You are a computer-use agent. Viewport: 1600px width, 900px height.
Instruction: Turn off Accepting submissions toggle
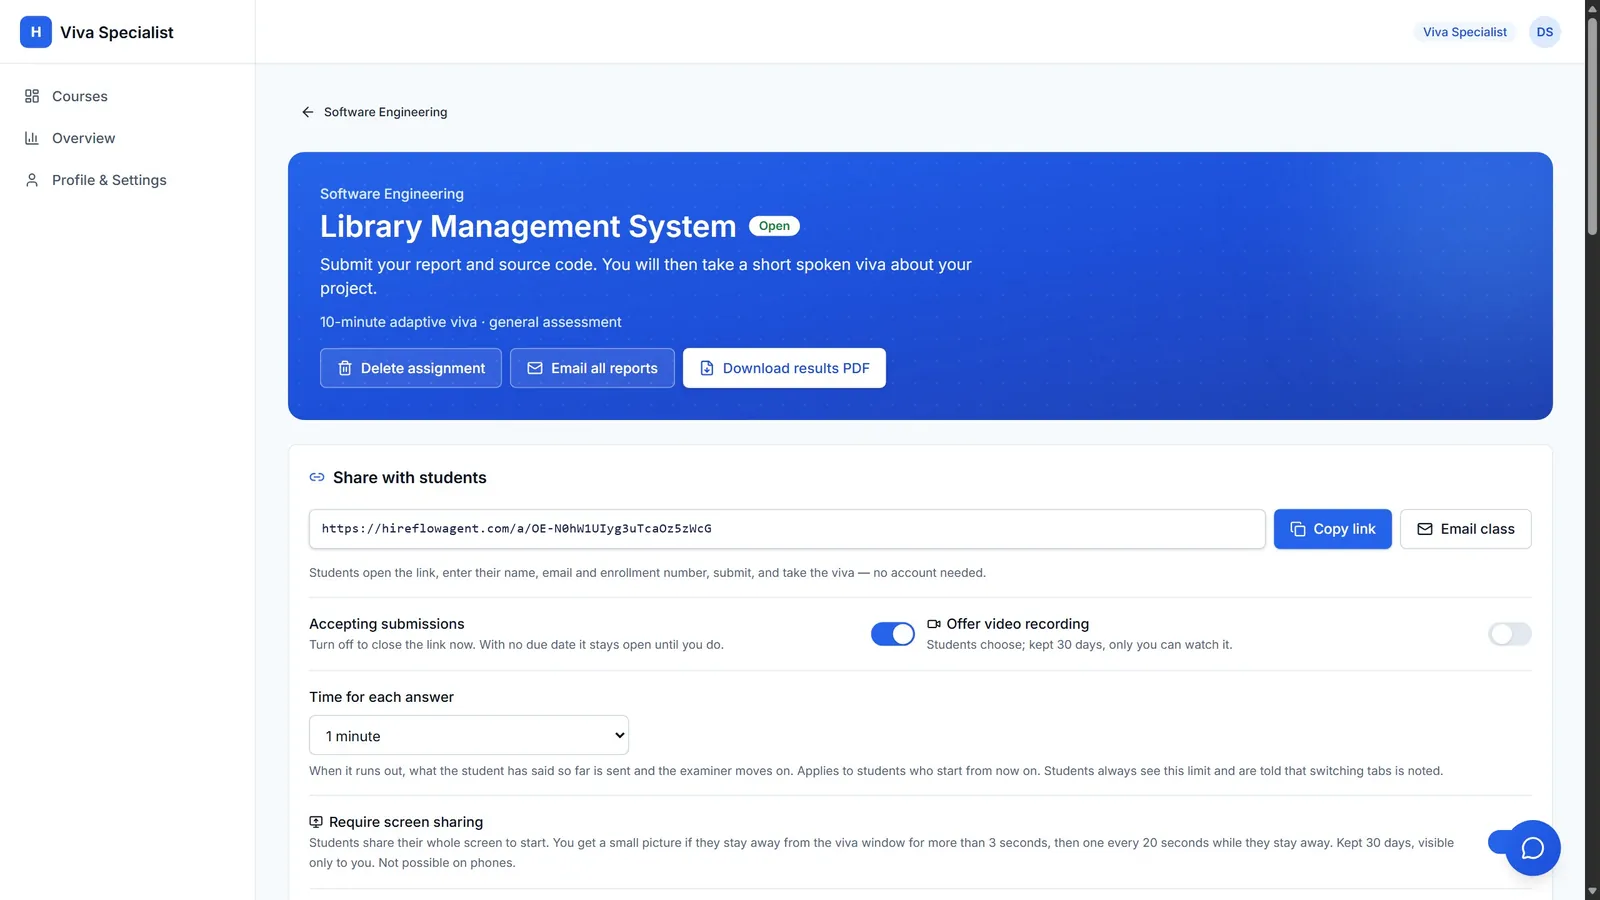(x=892, y=634)
